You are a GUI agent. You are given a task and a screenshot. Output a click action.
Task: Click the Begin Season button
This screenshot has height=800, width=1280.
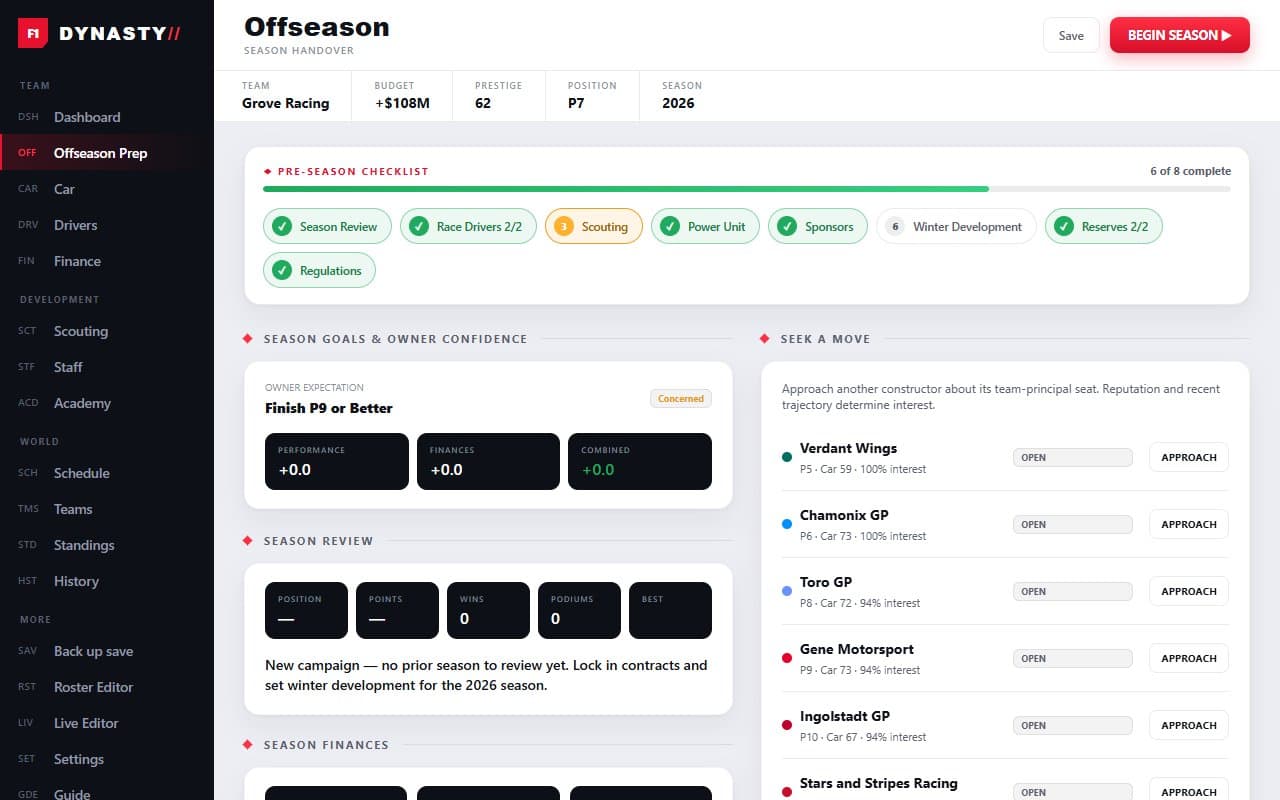coord(1180,35)
